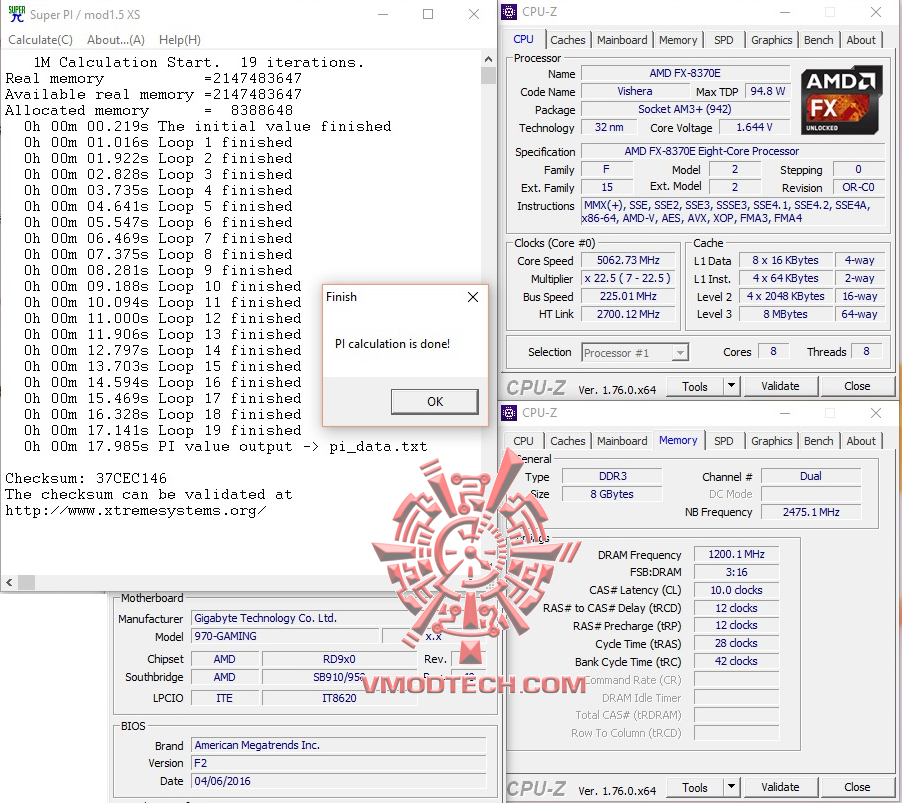Select SPD tab in lower CPU-Z window
Viewport: 902px width, 803px height.
pos(723,441)
